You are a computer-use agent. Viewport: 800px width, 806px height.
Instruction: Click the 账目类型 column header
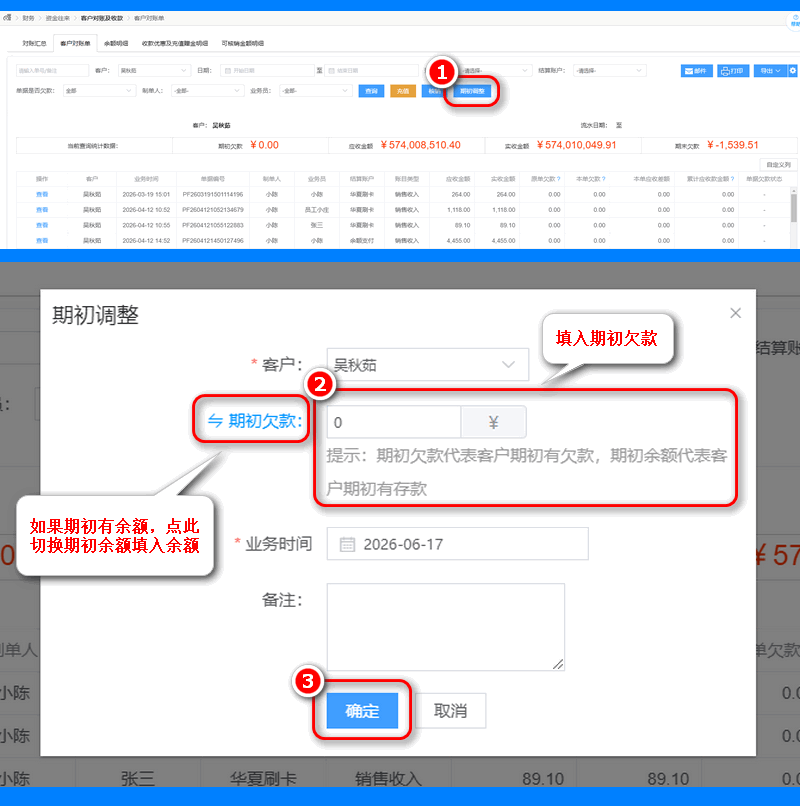pyautogui.click(x=407, y=179)
